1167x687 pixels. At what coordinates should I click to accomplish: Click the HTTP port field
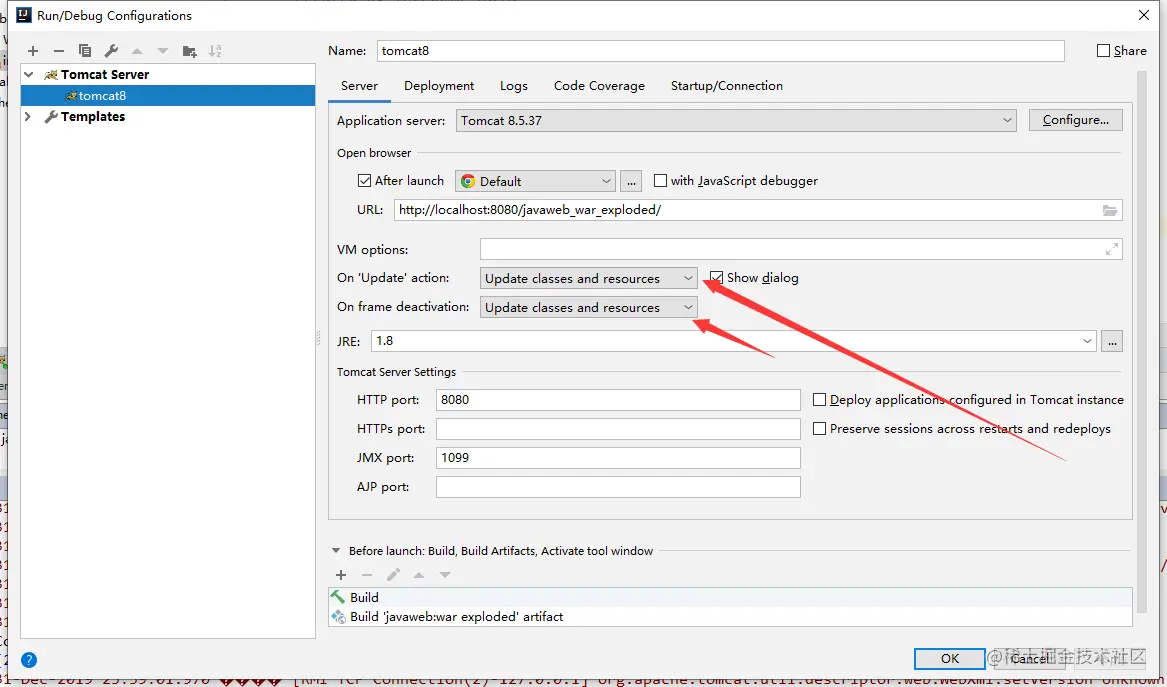618,400
